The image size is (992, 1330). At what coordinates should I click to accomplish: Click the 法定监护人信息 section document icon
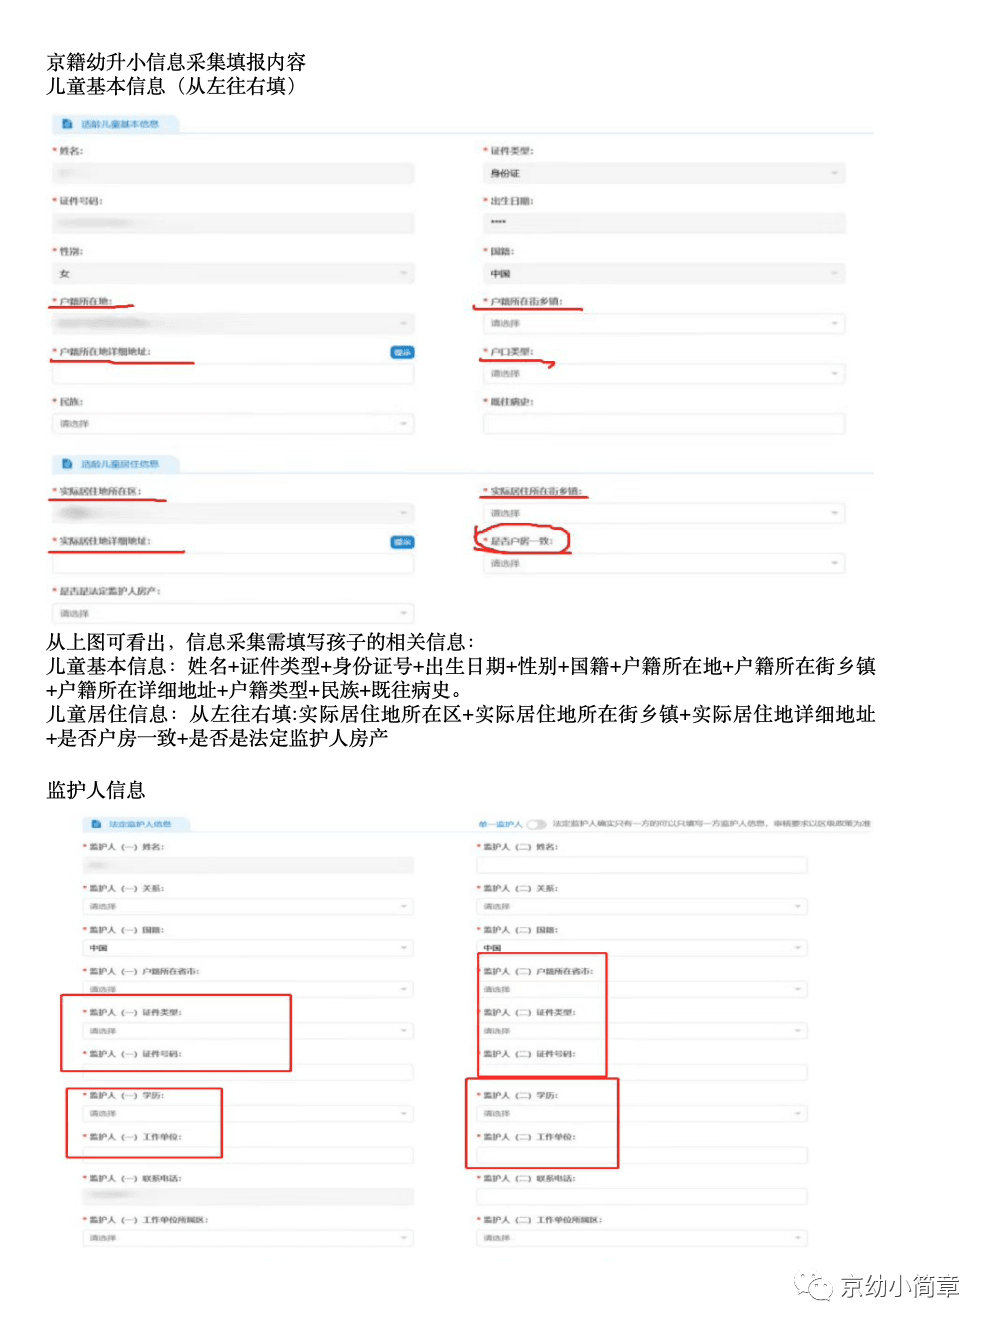pyautogui.click(x=96, y=824)
